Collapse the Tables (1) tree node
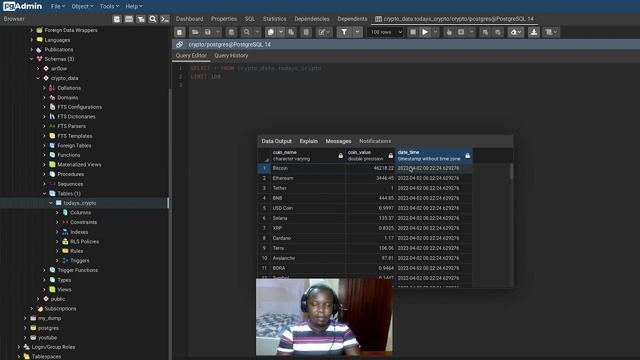 tap(44, 194)
